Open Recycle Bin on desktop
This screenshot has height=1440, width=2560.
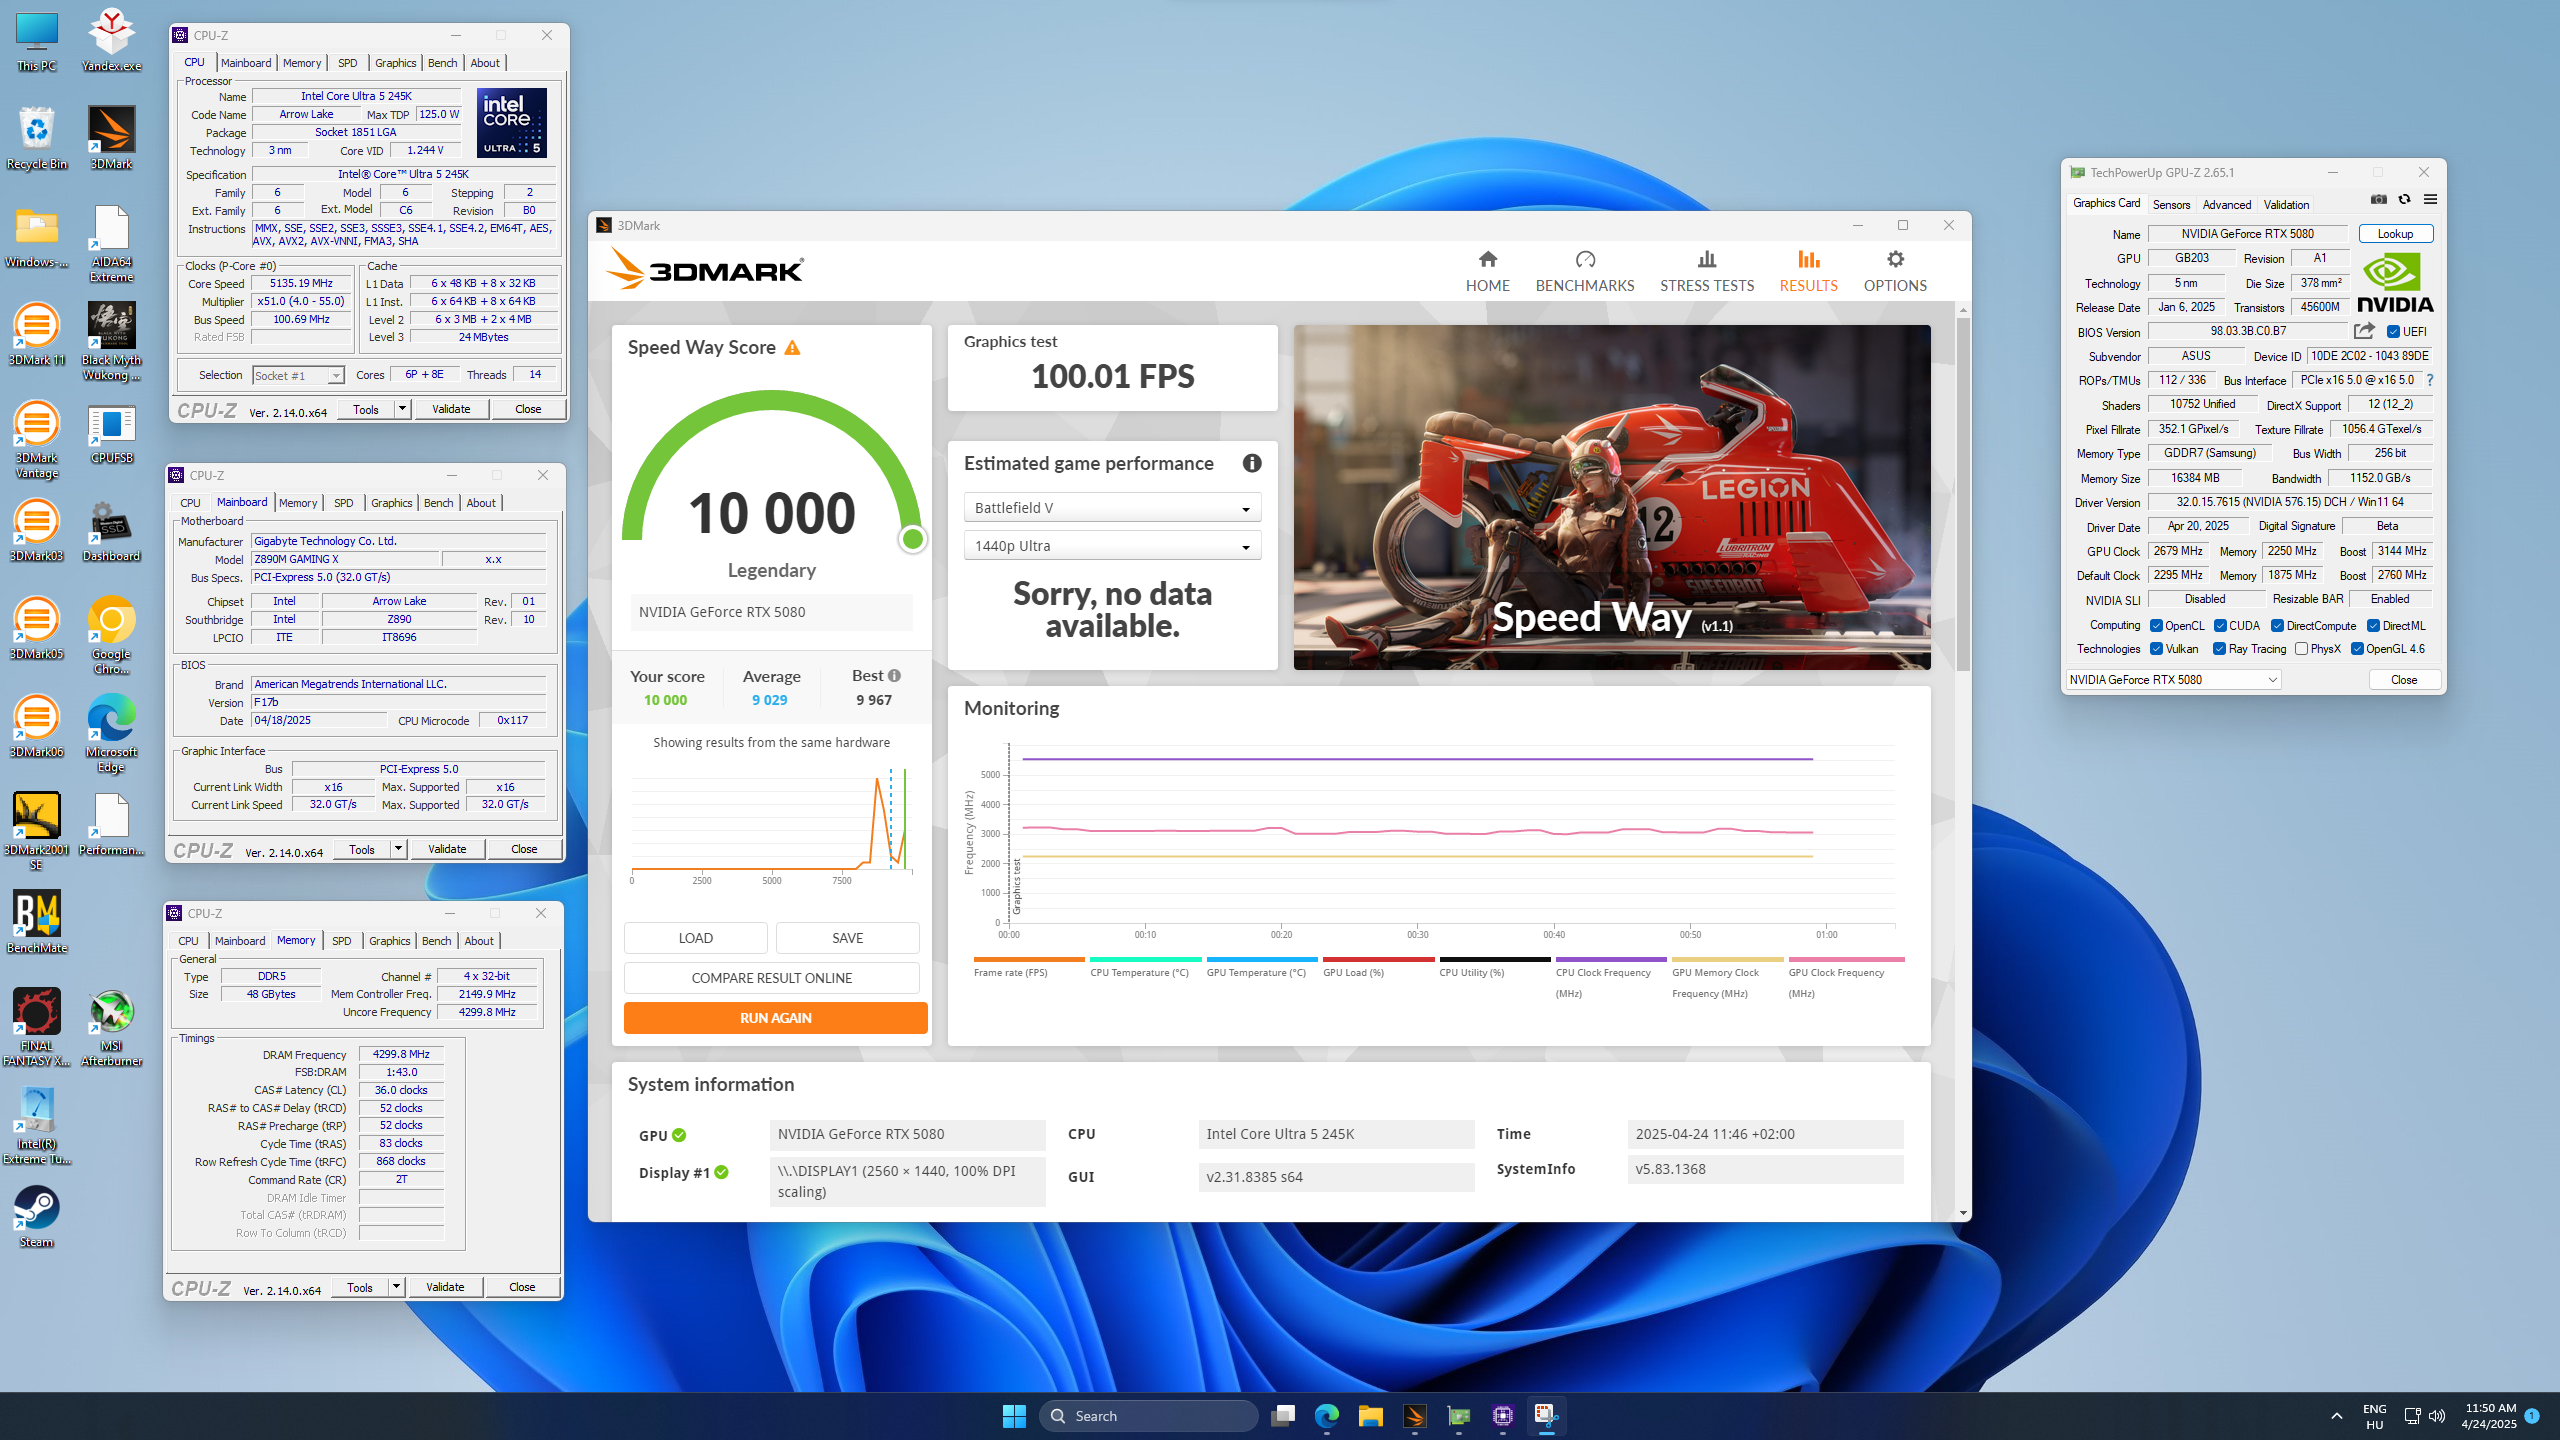(37, 138)
